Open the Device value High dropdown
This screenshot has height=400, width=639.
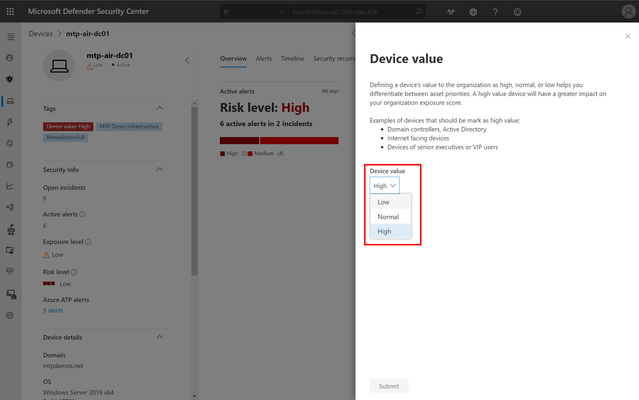point(384,186)
